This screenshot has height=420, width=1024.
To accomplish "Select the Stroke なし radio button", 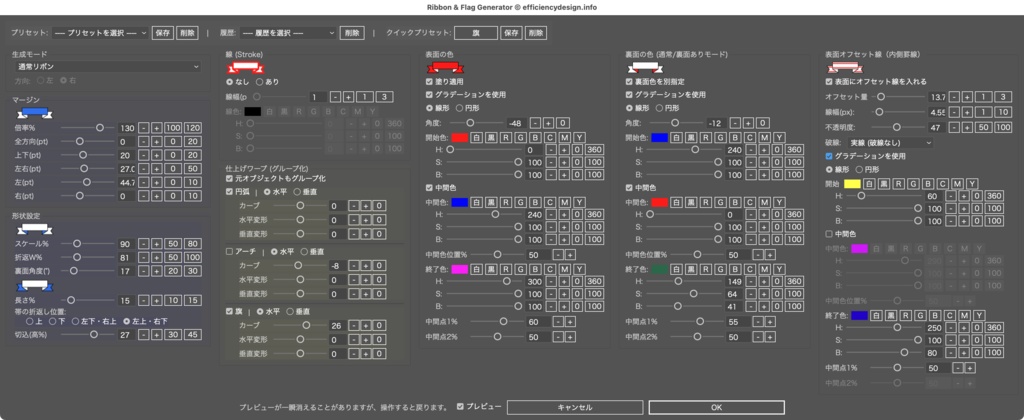I will pyautogui.click(x=229, y=82).
